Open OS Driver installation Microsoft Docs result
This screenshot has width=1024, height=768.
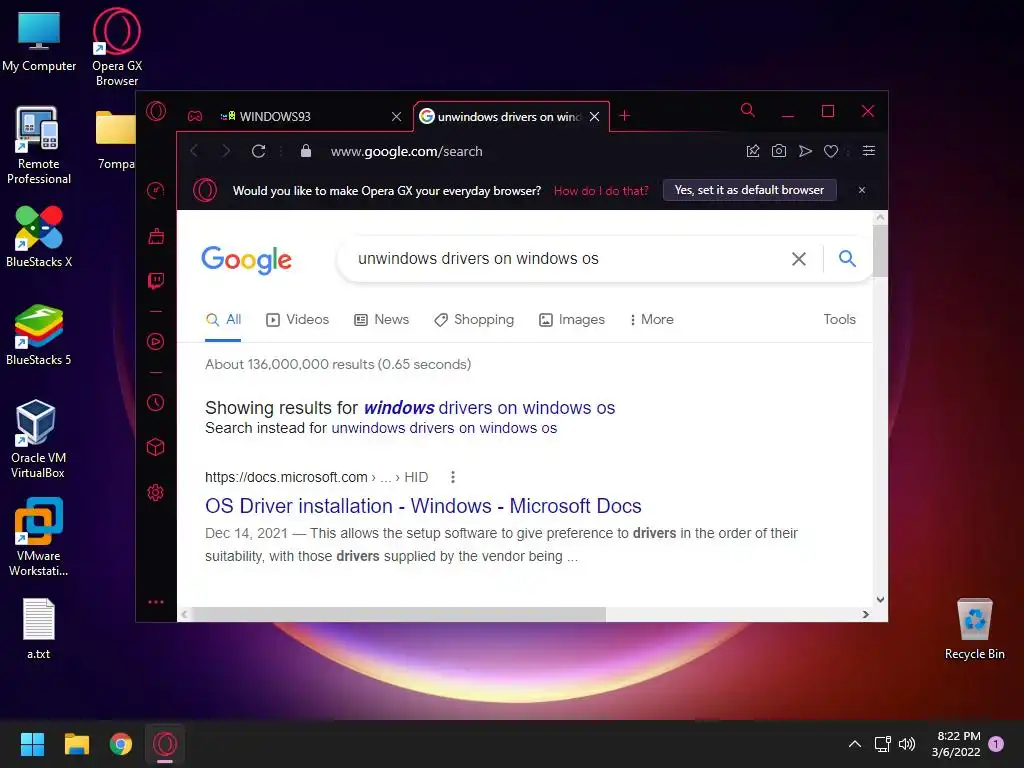pyautogui.click(x=423, y=505)
